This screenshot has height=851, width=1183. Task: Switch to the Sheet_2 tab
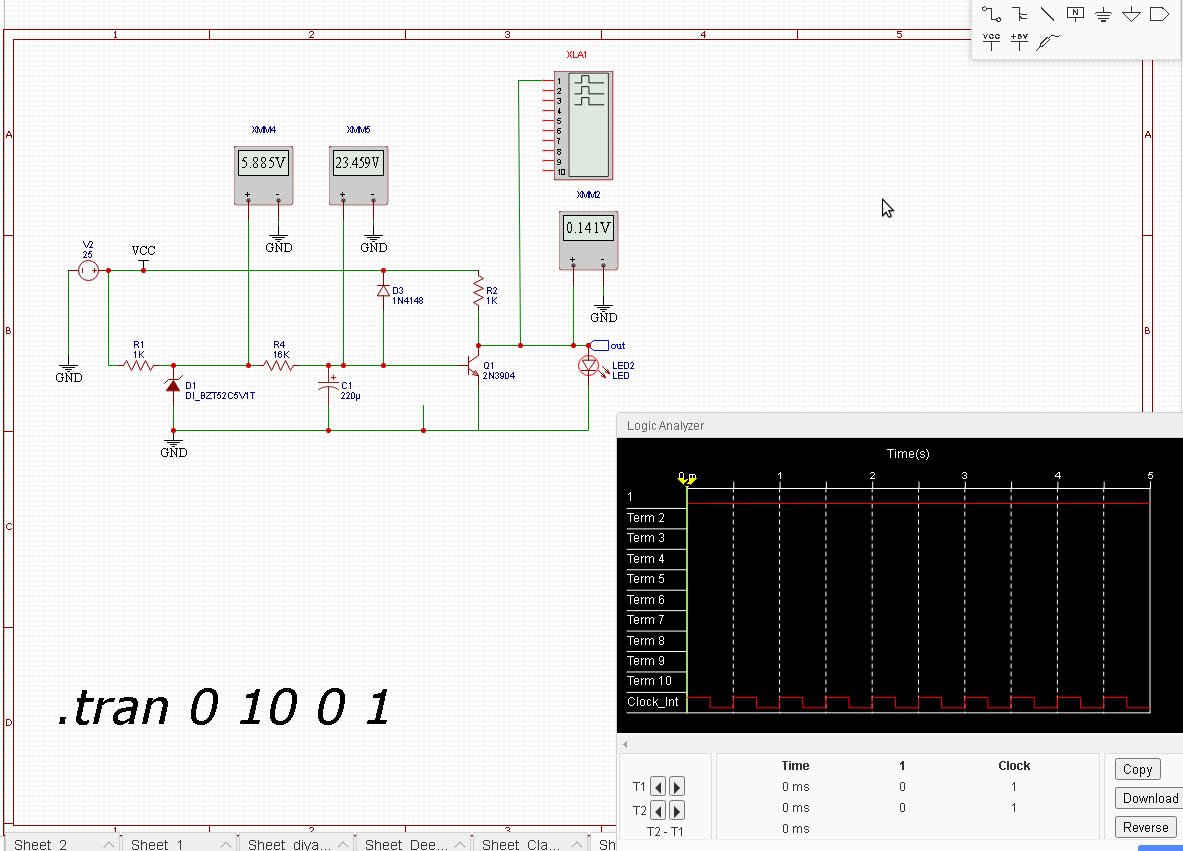(41, 844)
